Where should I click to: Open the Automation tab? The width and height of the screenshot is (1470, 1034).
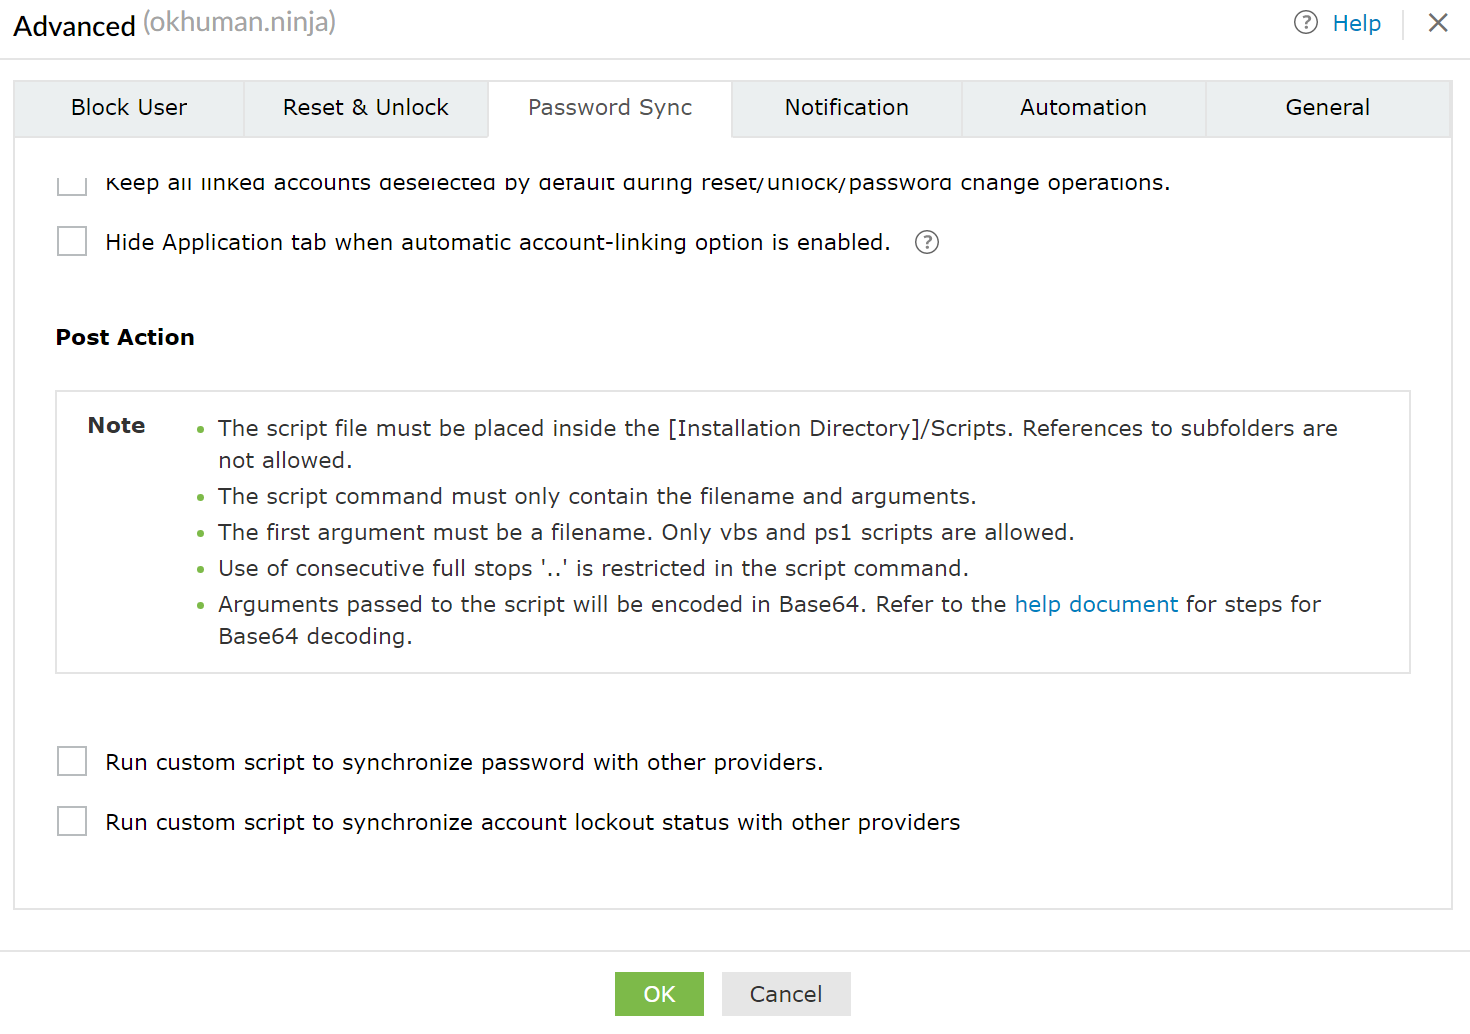[1083, 108]
